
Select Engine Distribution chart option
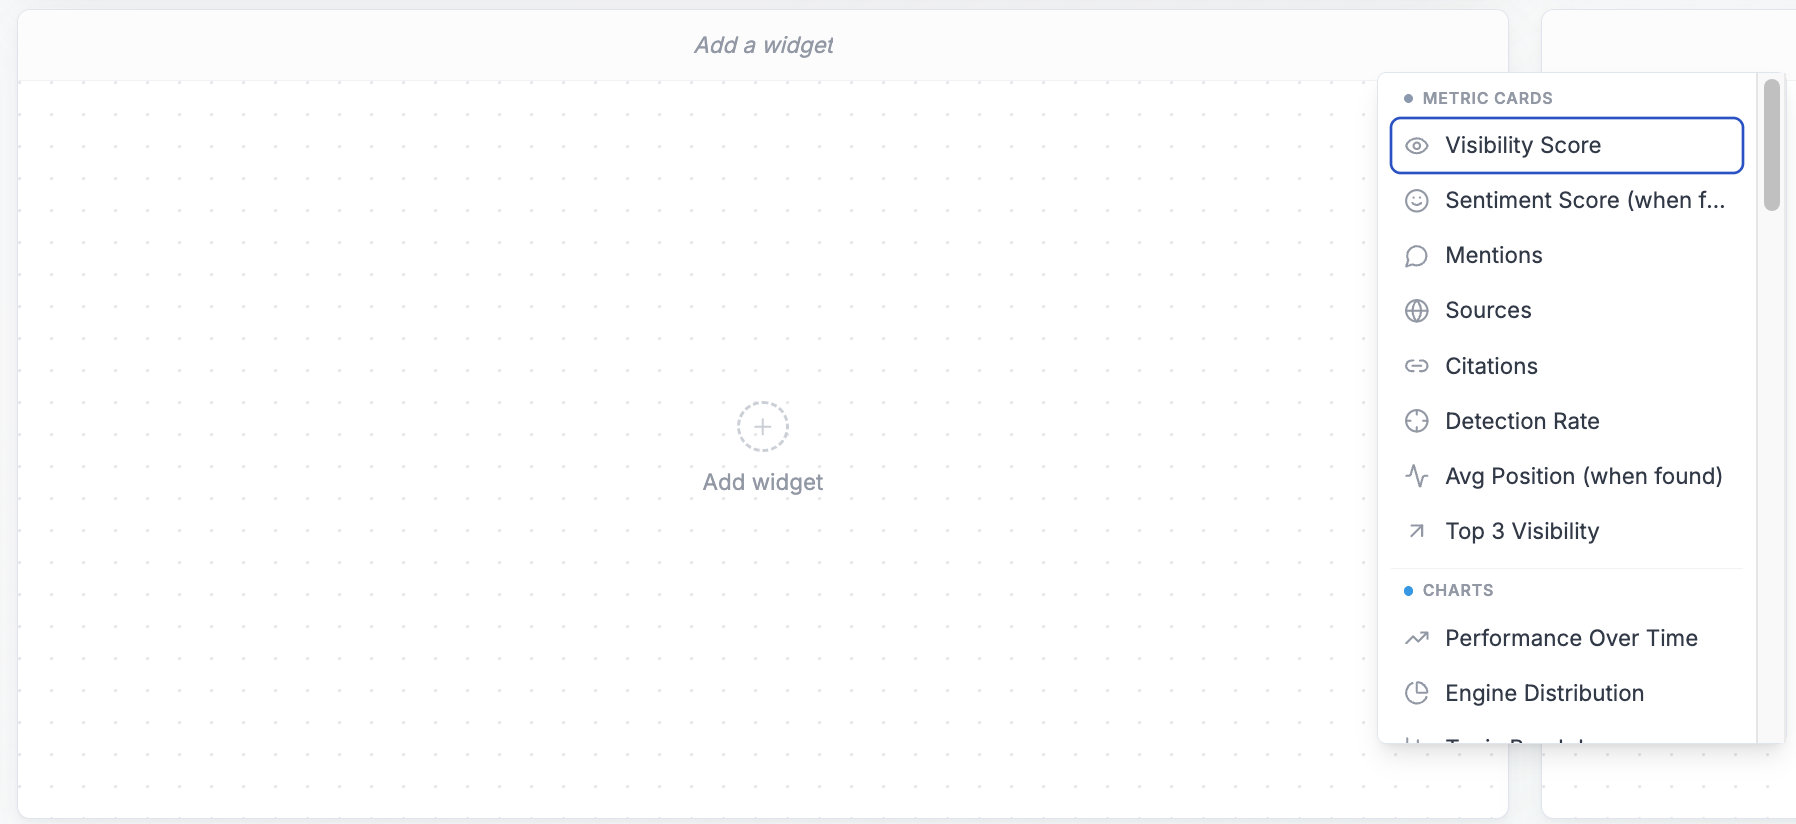[x=1566, y=693]
